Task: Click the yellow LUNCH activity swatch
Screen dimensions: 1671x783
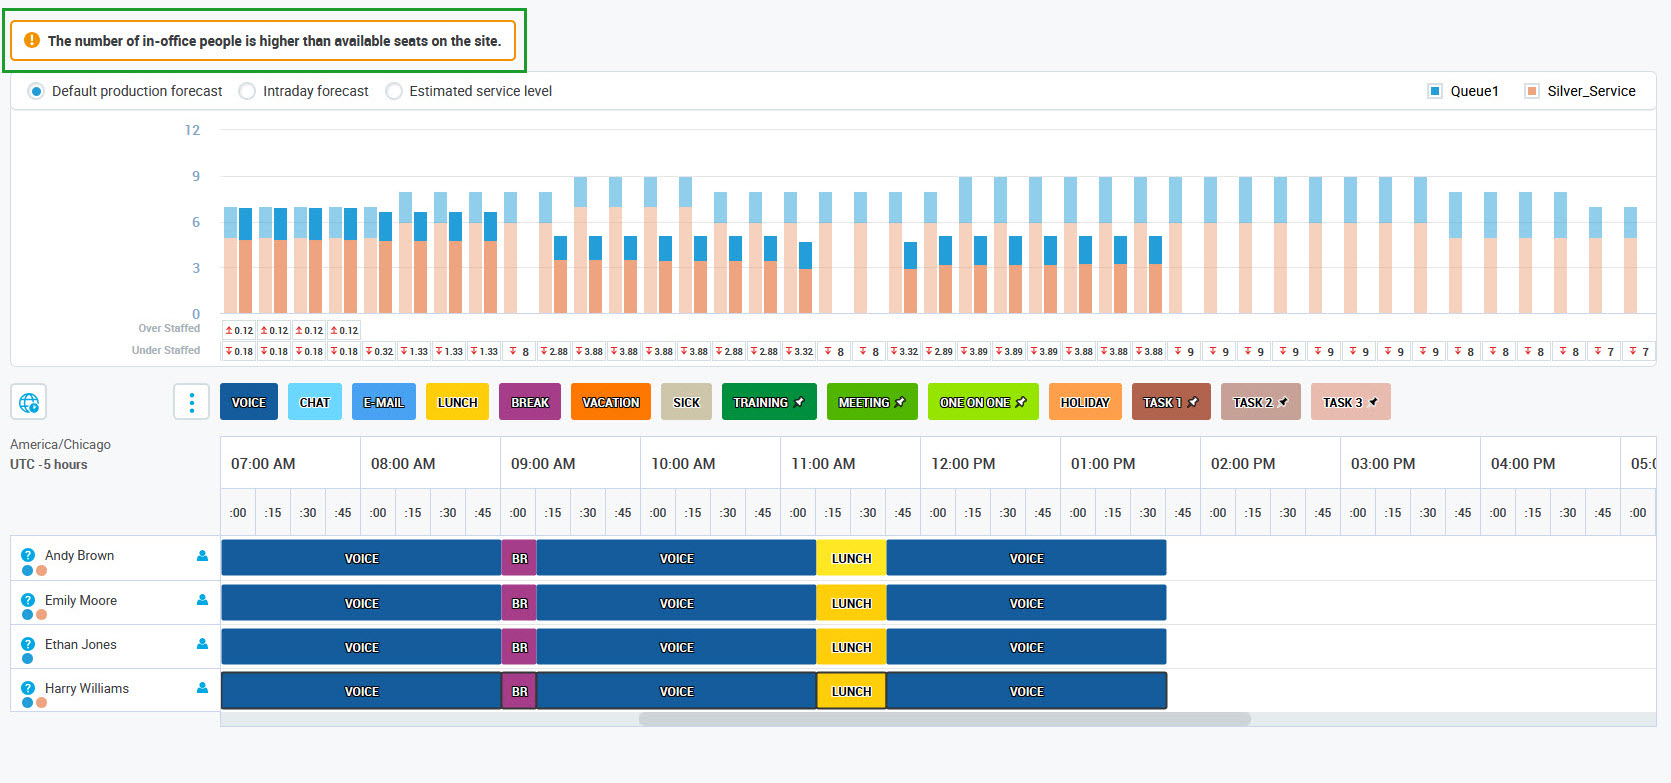Action: click(x=457, y=402)
